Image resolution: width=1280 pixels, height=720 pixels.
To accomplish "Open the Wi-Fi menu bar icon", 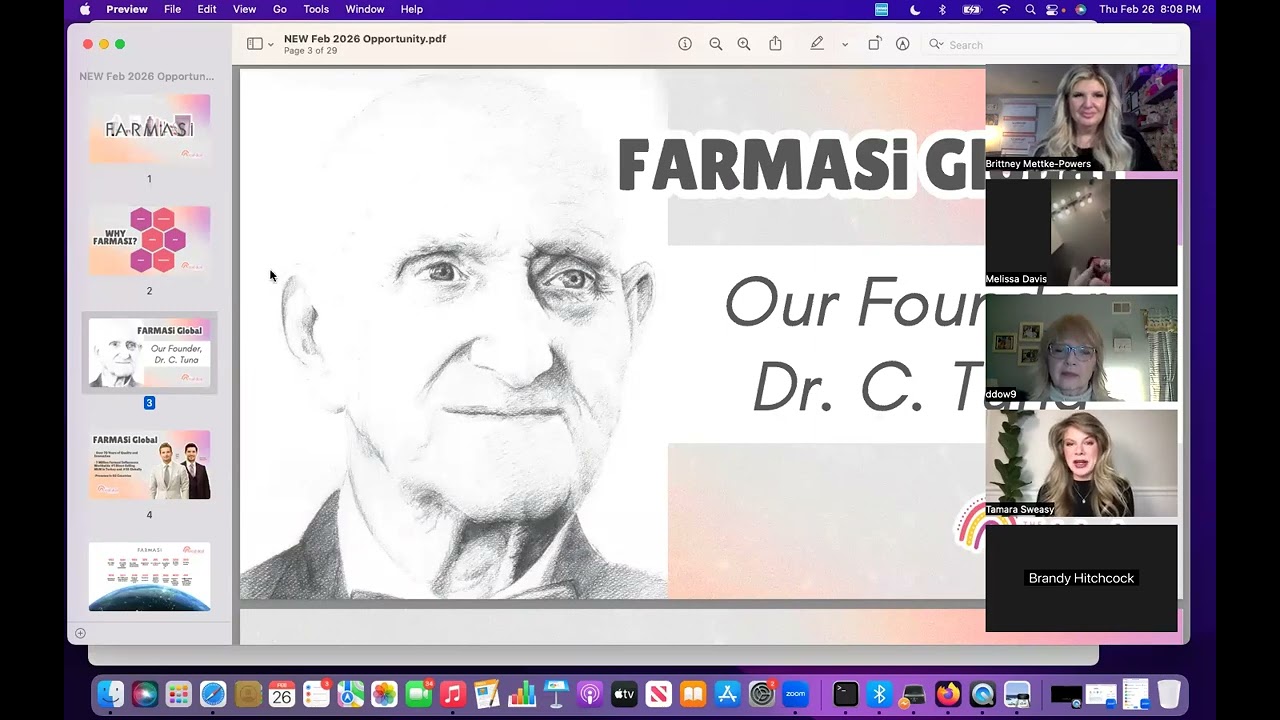I will [1004, 9].
